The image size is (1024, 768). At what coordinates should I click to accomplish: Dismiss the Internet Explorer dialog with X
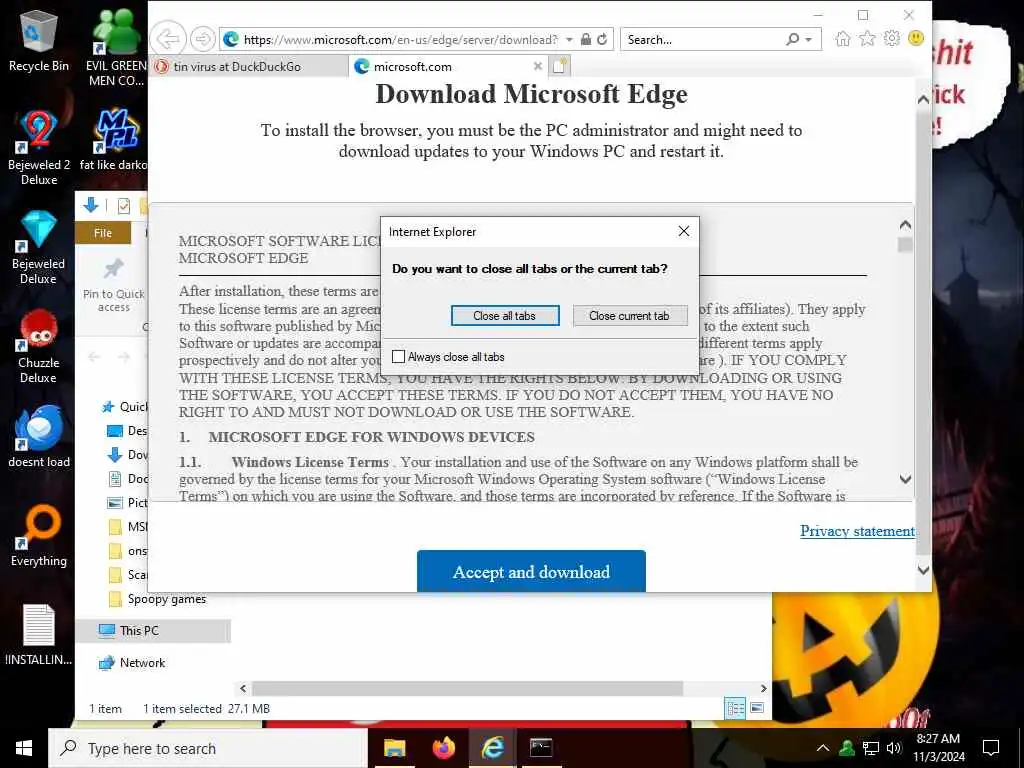[684, 231]
